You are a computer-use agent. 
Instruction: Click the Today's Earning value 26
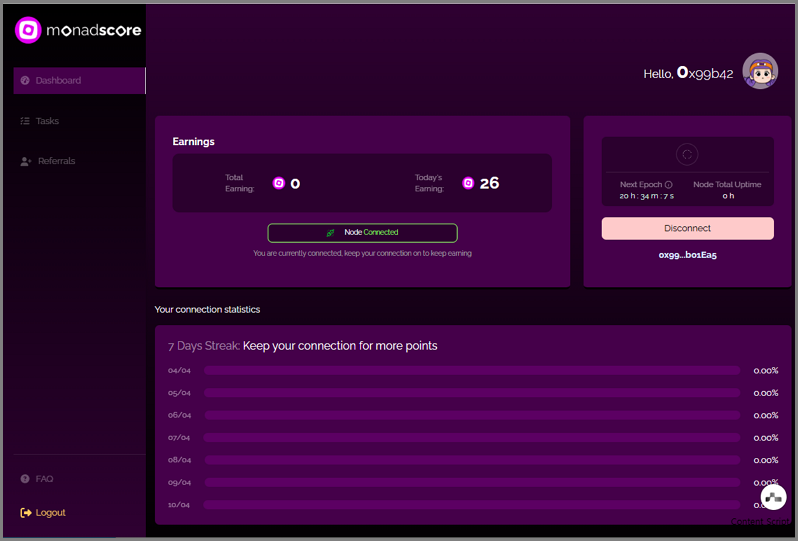click(490, 183)
